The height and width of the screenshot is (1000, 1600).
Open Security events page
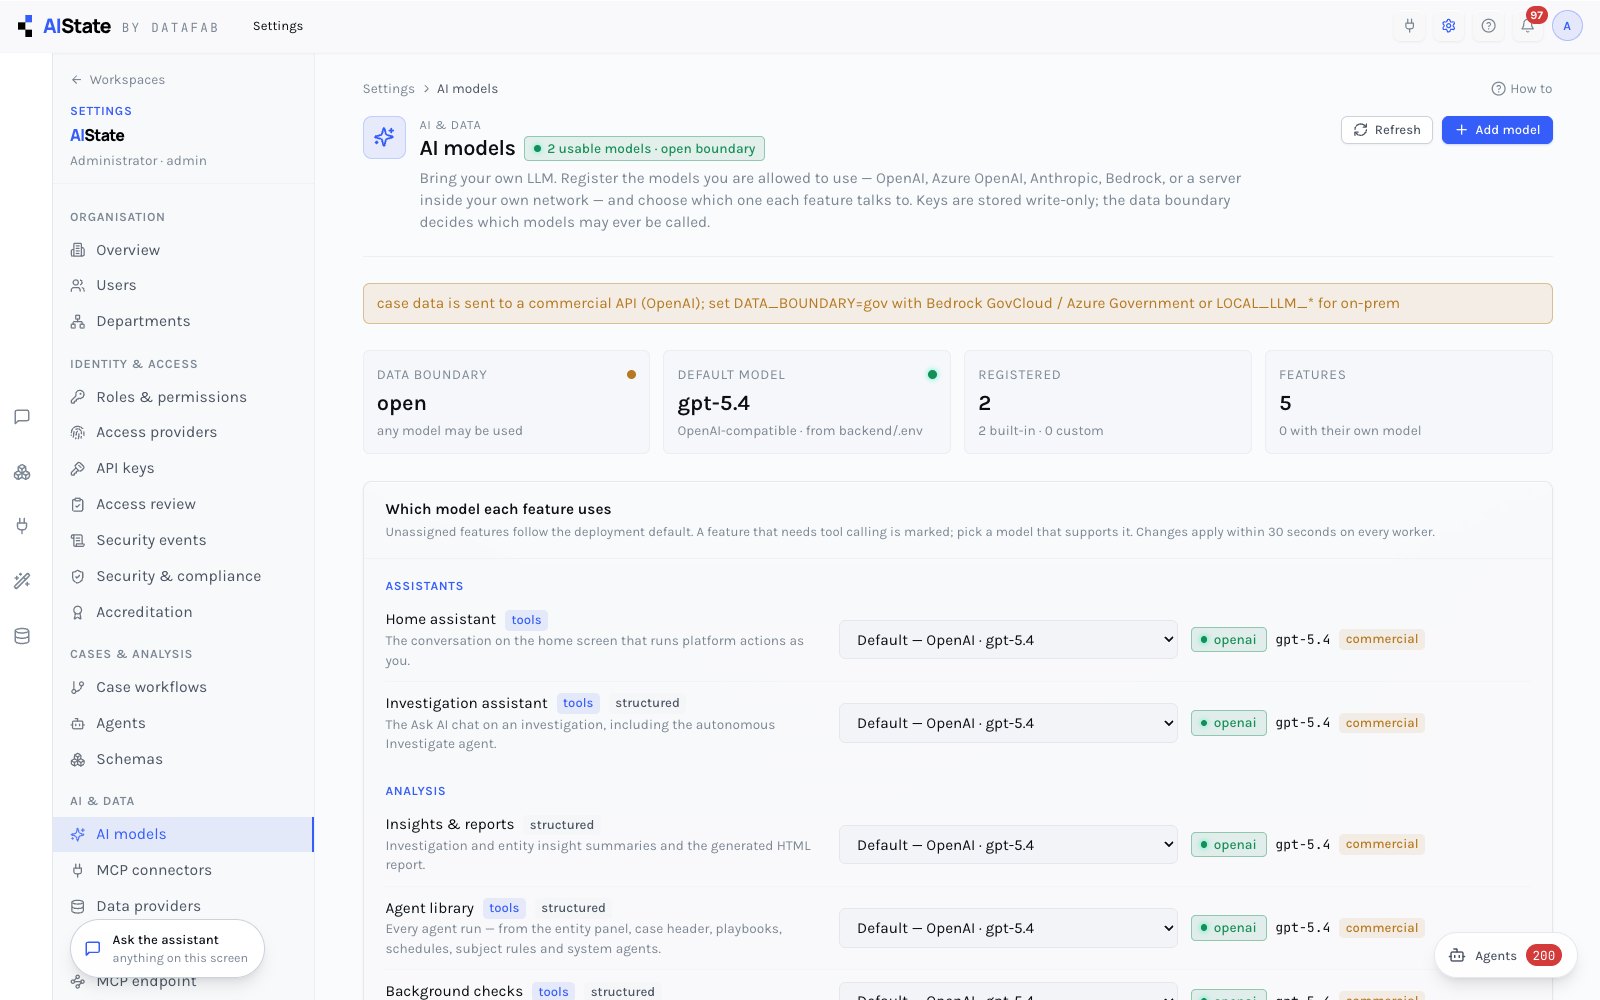[184, 540]
